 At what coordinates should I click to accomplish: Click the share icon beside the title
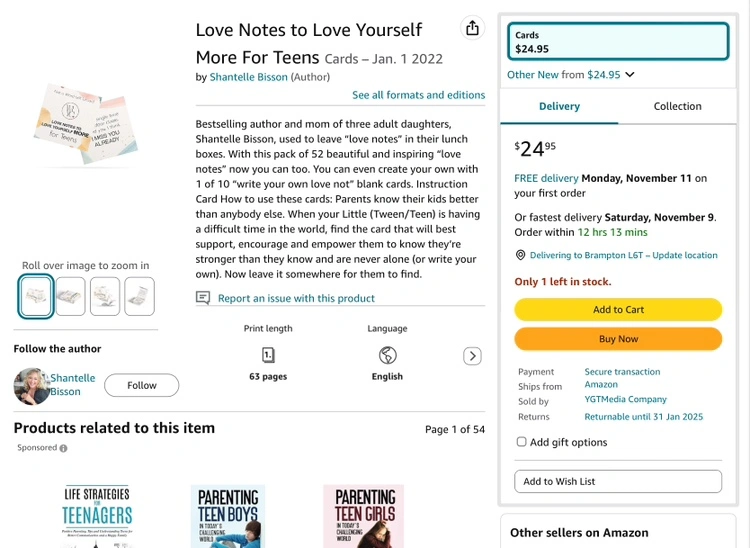coord(473,28)
